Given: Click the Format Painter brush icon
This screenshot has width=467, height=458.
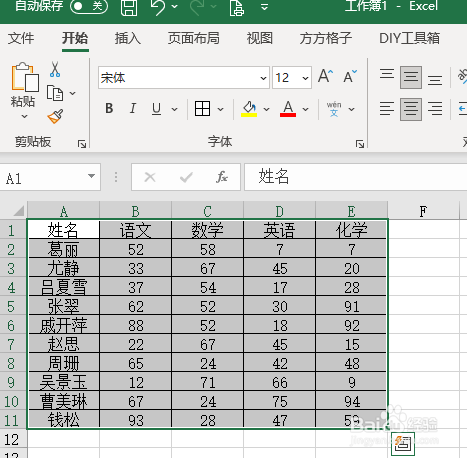Looking at the screenshot, I should click(55, 117).
